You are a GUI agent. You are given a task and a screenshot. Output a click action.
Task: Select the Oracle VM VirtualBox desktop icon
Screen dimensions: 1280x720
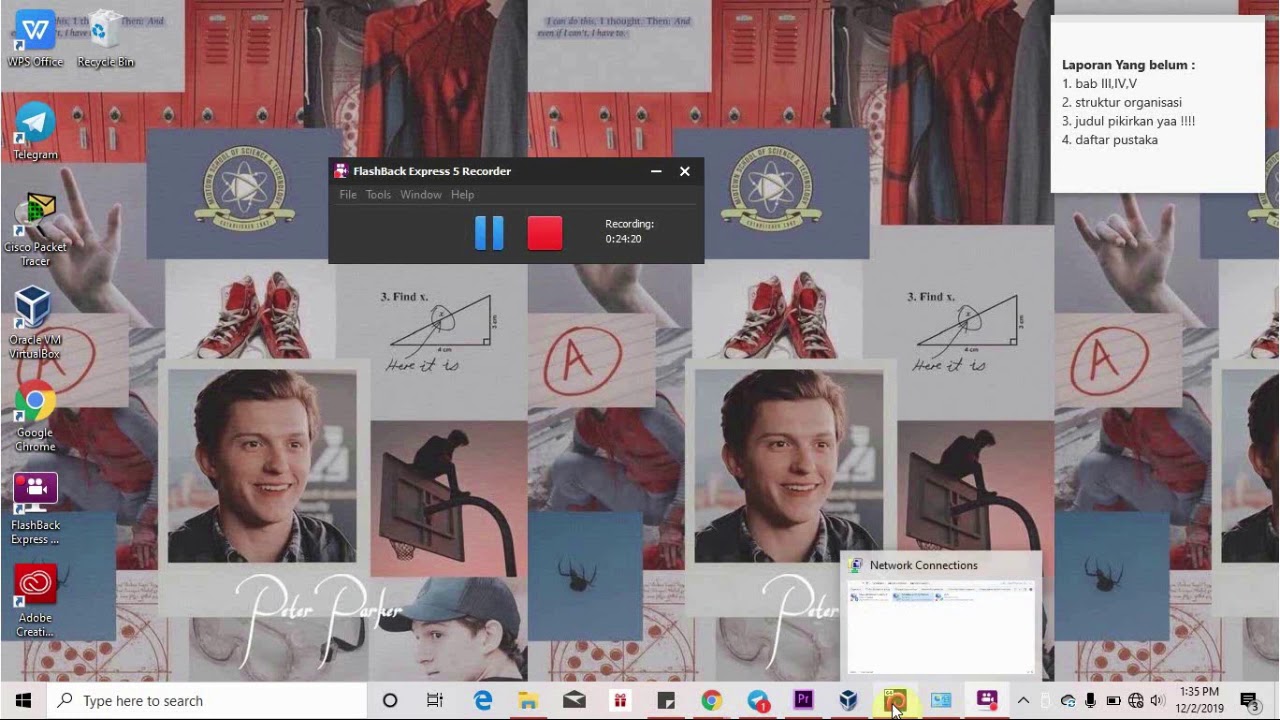coord(35,323)
